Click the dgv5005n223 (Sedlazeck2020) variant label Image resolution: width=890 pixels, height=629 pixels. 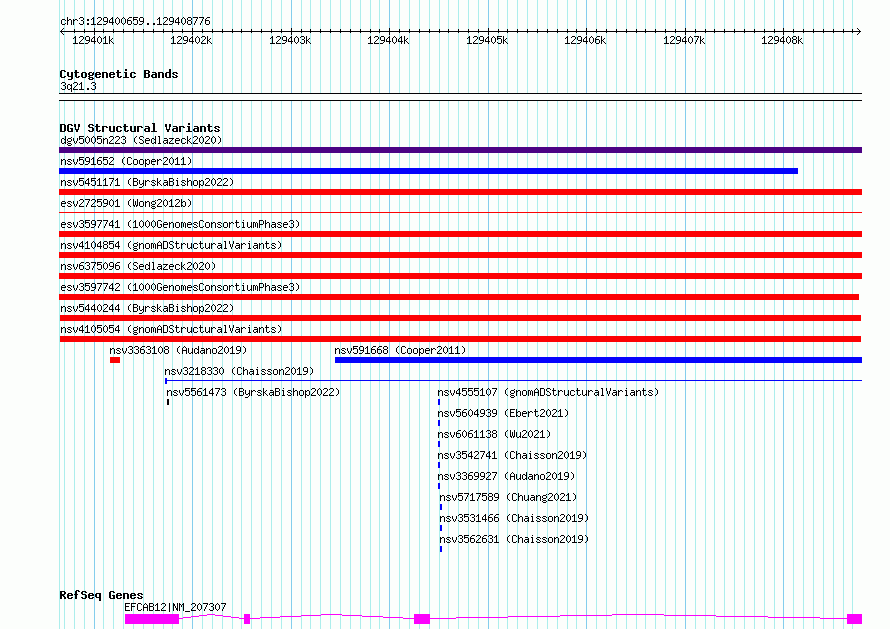click(x=141, y=140)
